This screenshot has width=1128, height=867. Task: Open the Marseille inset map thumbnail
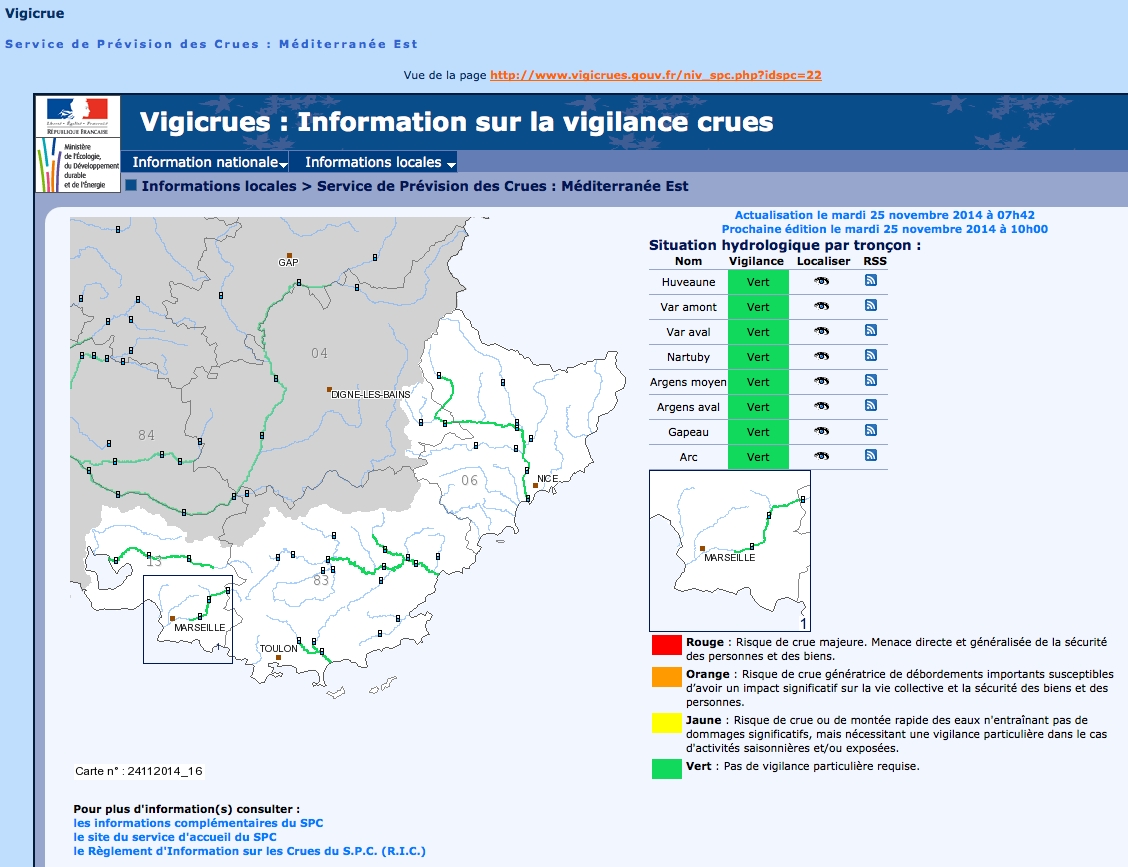point(730,551)
